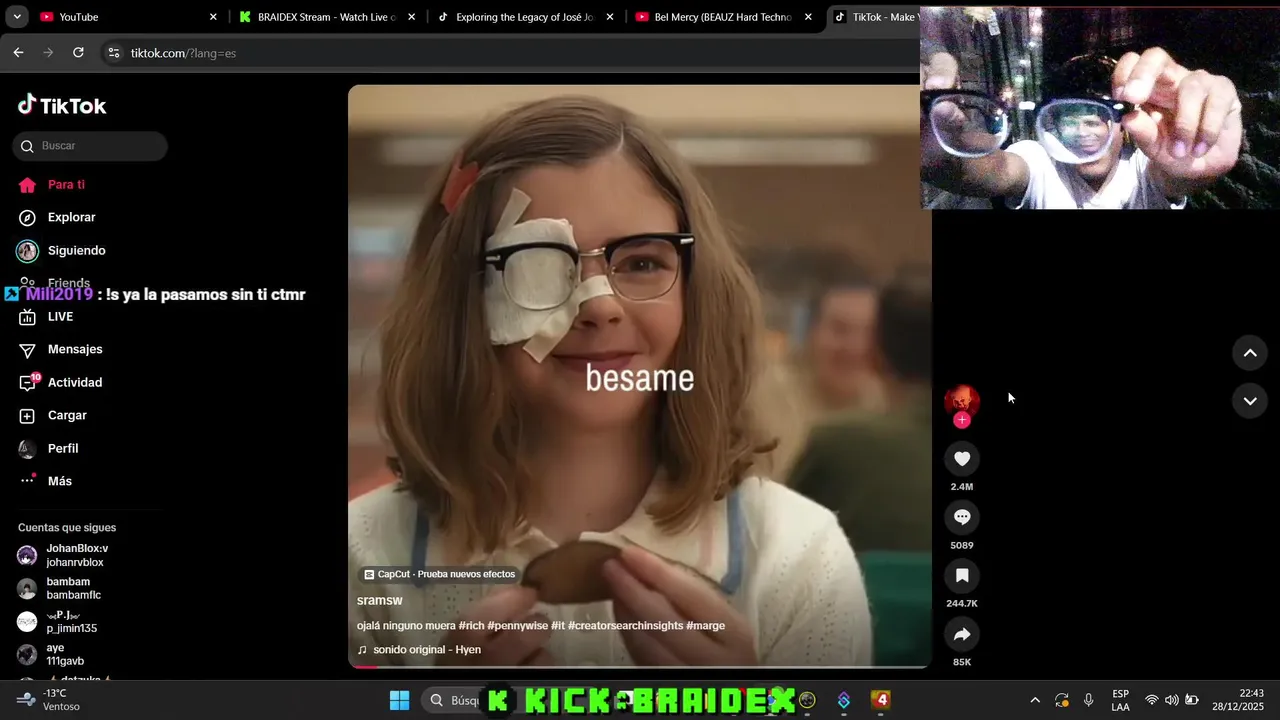Open the p_jimin135 followed account
The height and width of the screenshot is (720, 1280).
click(71, 621)
